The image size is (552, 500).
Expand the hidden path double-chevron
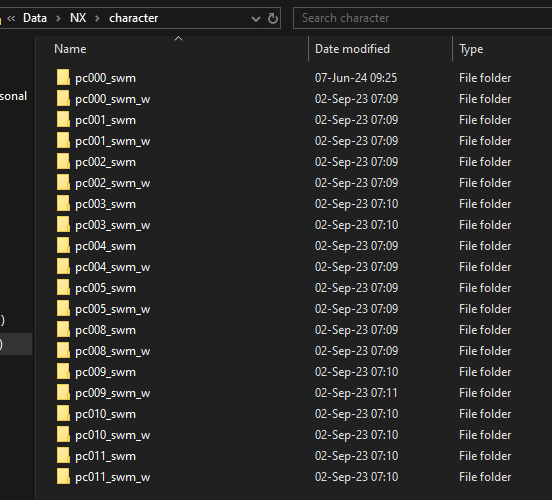point(11,18)
